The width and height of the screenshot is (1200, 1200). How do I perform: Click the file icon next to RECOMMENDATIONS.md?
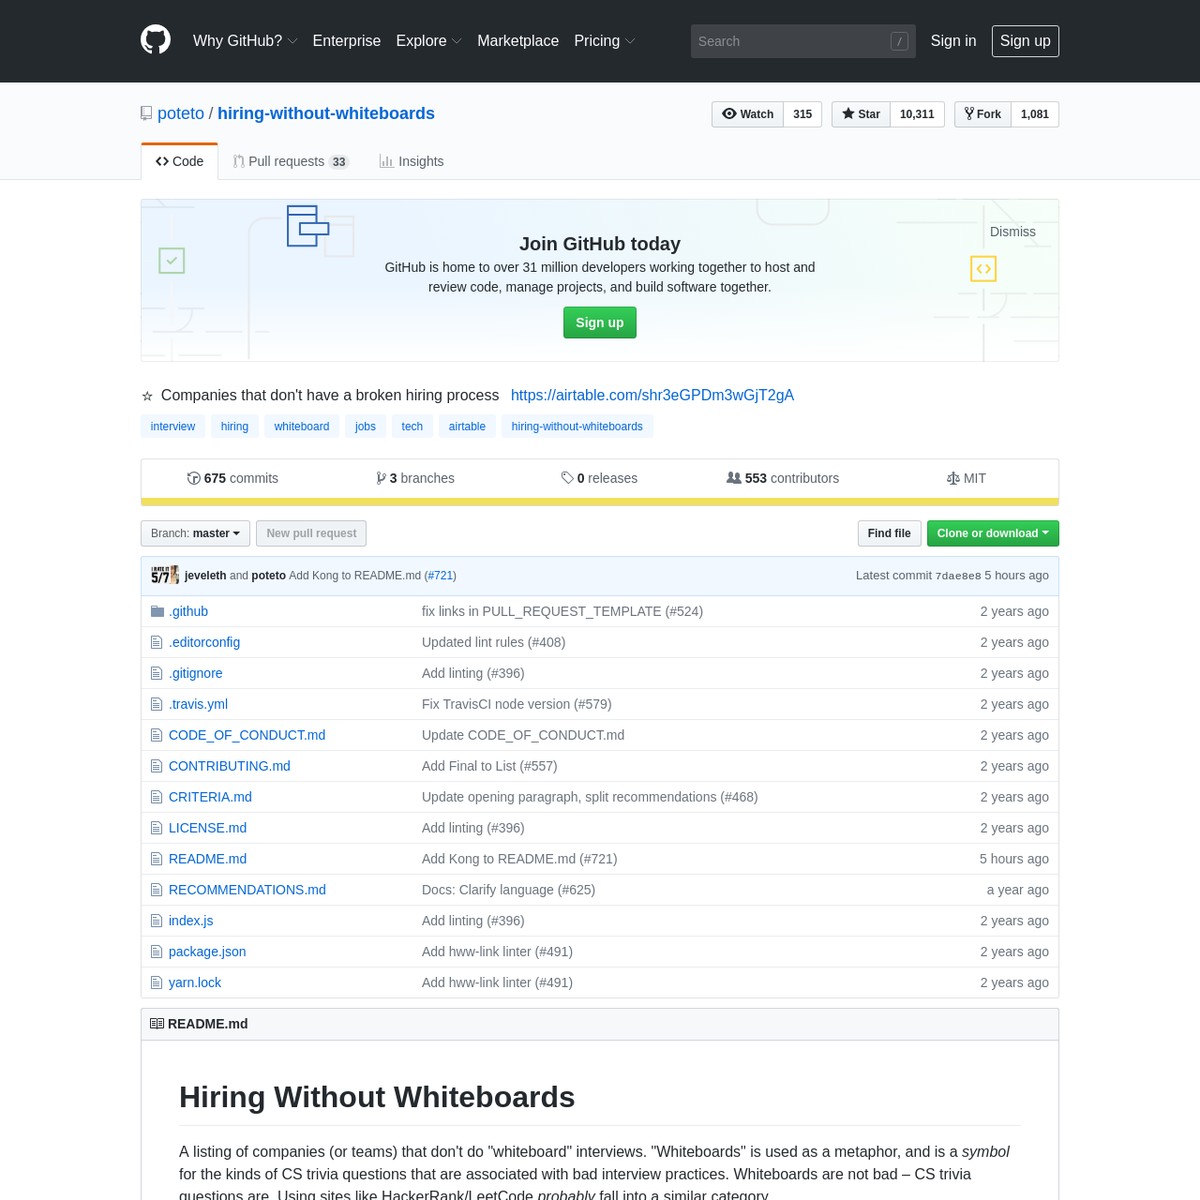click(x=156, y=890)
